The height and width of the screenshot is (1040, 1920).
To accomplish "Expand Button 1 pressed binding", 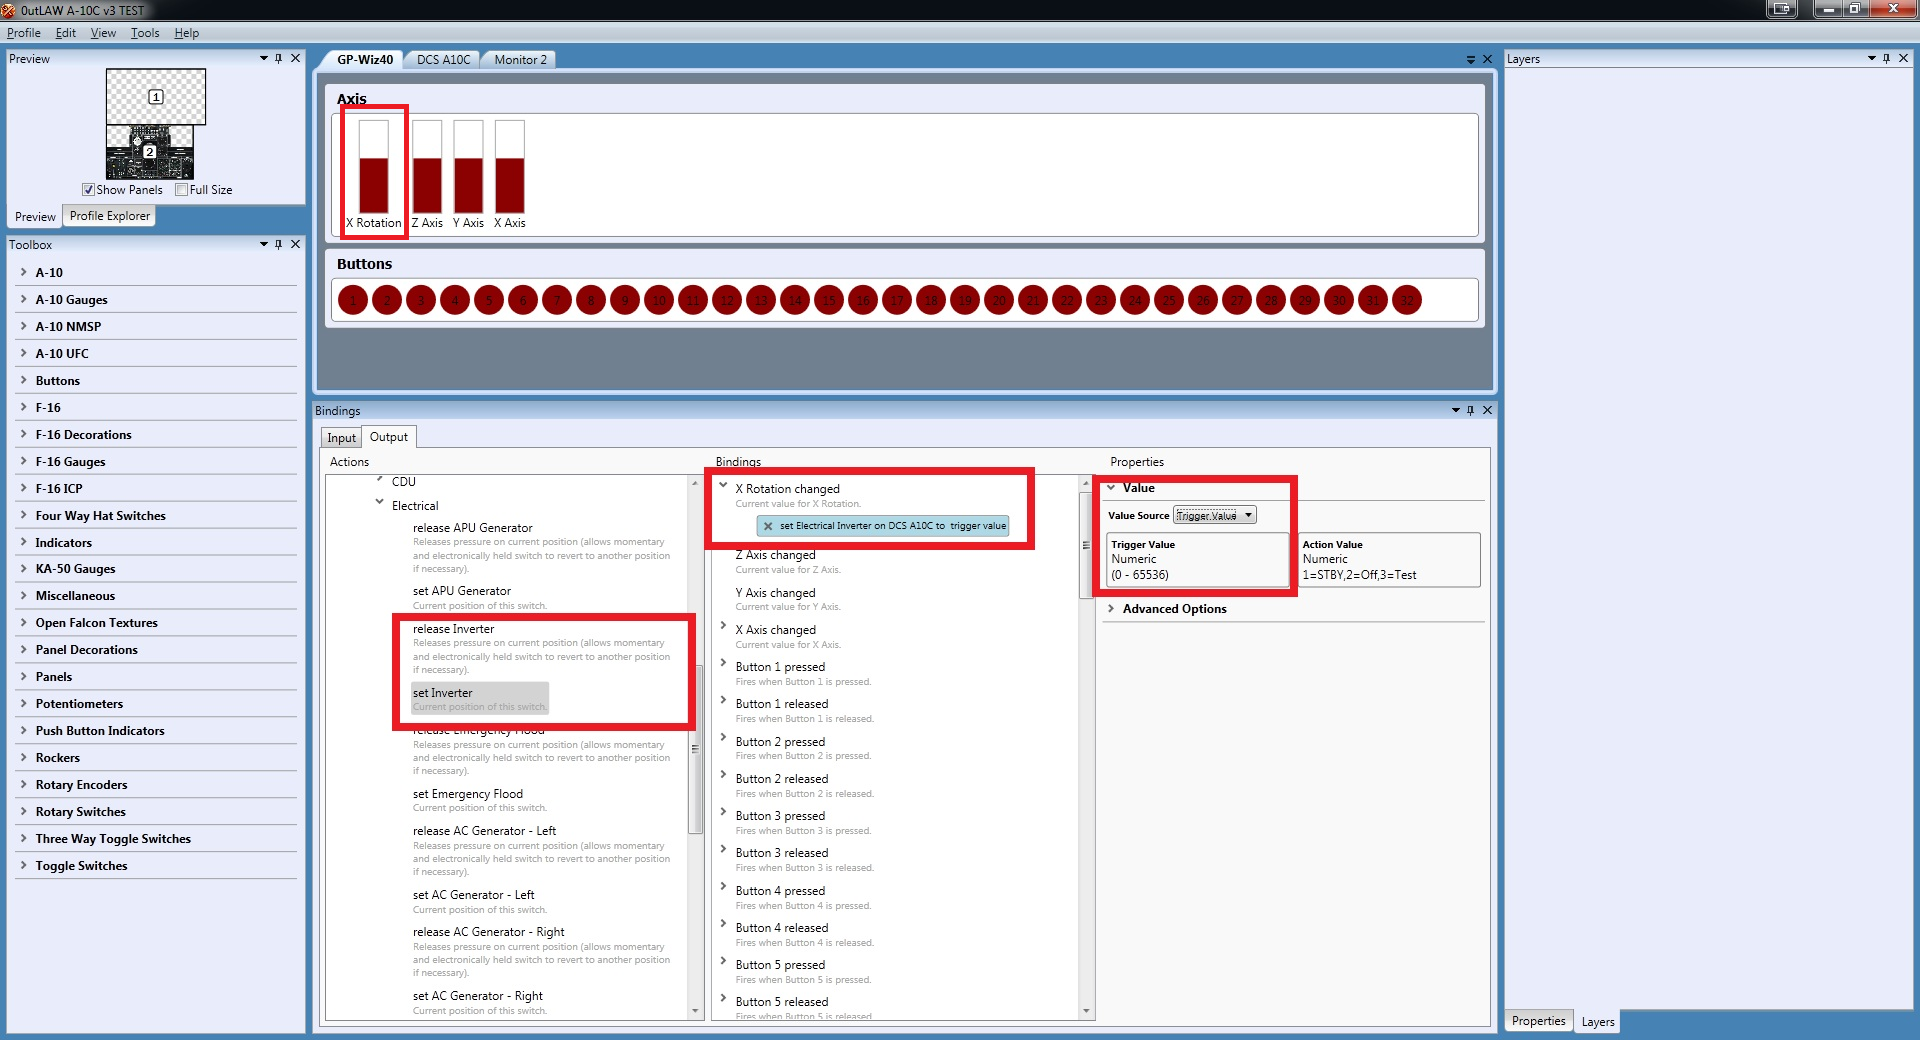I will (723, 664).
